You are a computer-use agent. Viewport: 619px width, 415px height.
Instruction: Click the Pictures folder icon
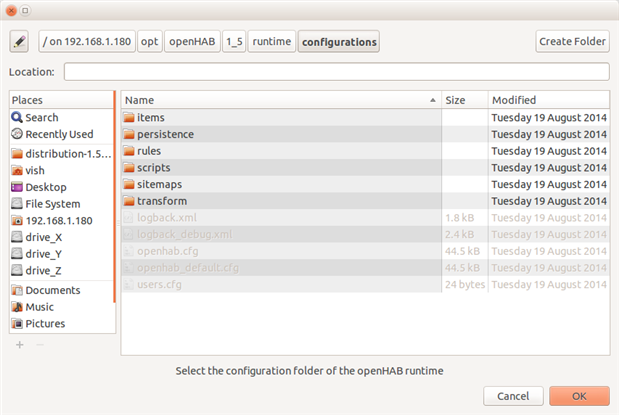click(17, 323)
